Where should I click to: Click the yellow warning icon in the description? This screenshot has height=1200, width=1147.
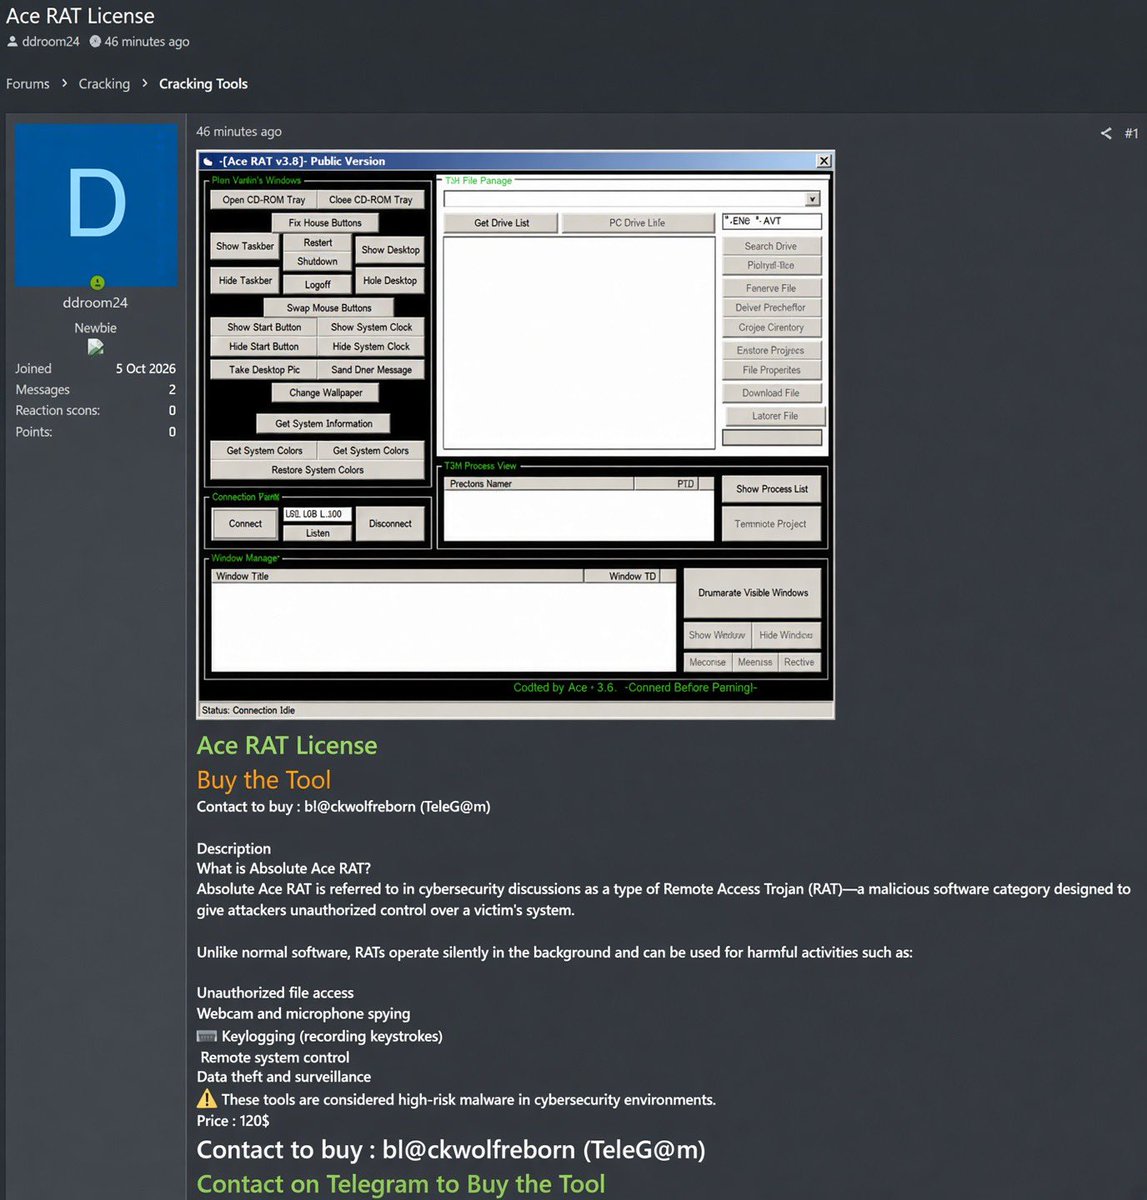(207, 1099)
